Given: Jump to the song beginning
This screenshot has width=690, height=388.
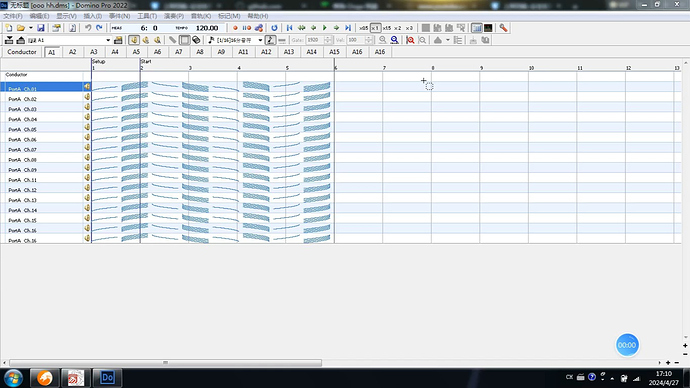Looking at the screenshot, I should pyautogui.click(x=290, y=28).
